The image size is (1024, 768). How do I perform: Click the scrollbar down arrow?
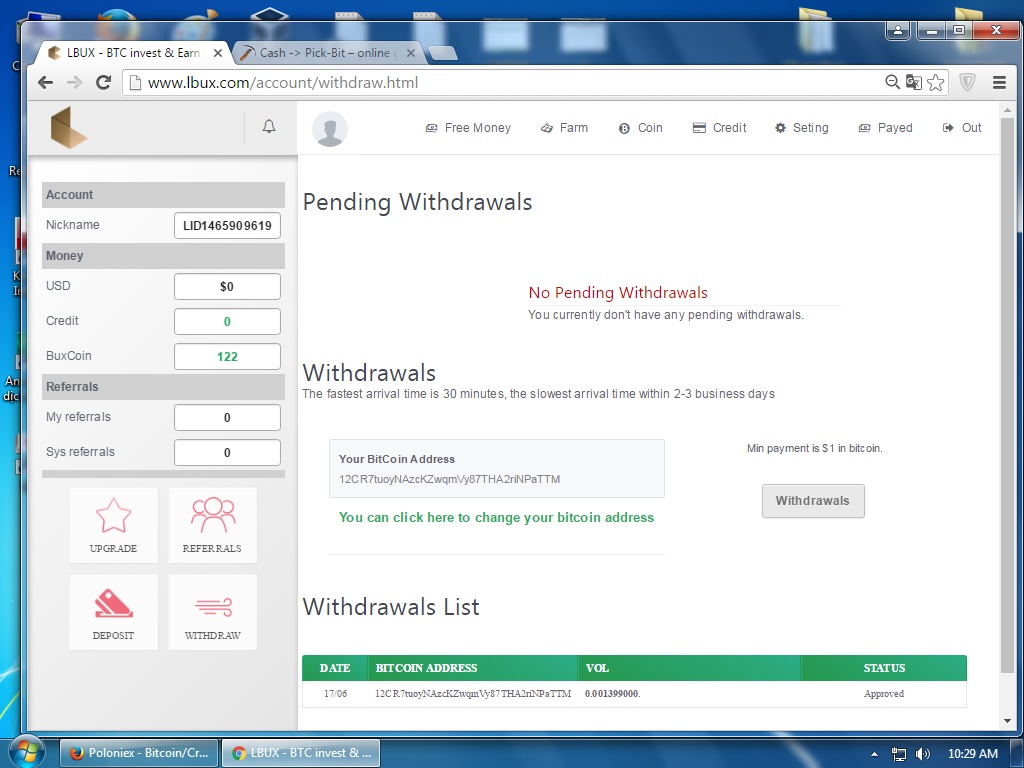coord(1007,722)
